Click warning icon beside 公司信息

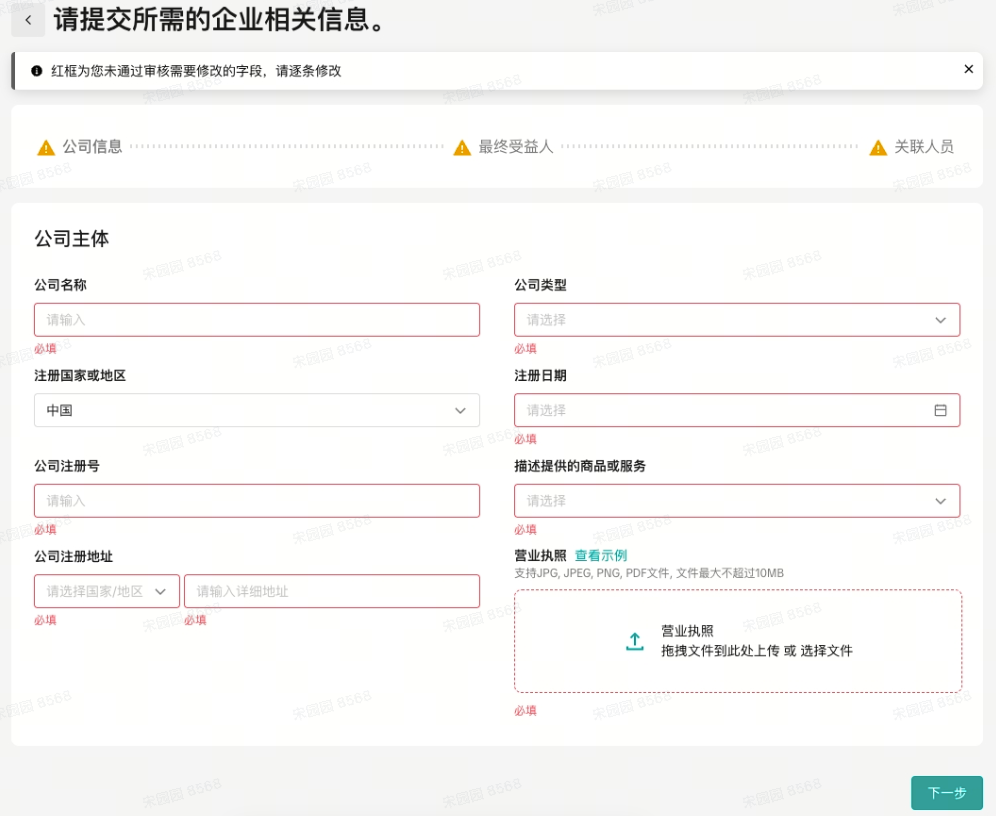(x=46, y=148)
